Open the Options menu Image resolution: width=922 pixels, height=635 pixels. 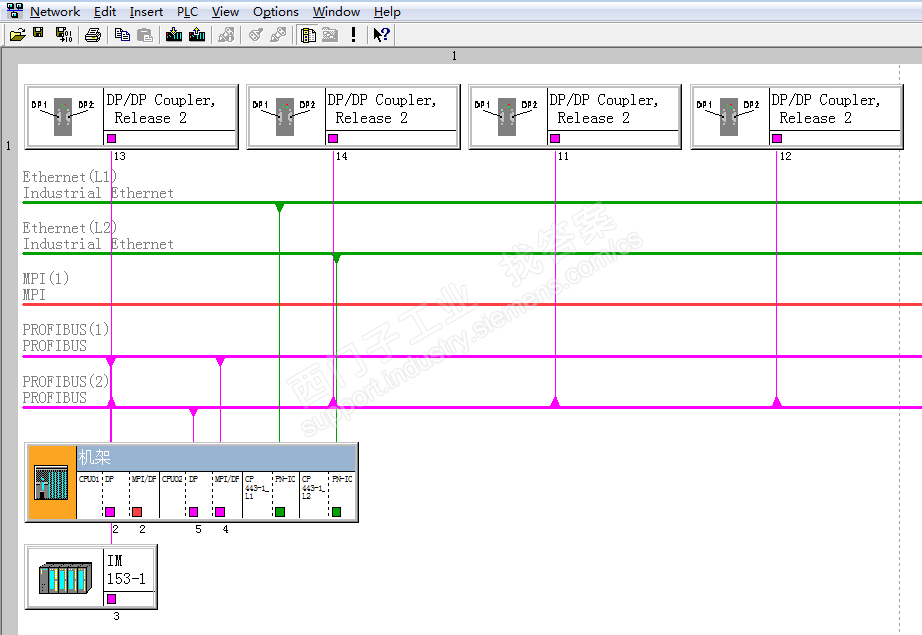[x=276, y=12]
